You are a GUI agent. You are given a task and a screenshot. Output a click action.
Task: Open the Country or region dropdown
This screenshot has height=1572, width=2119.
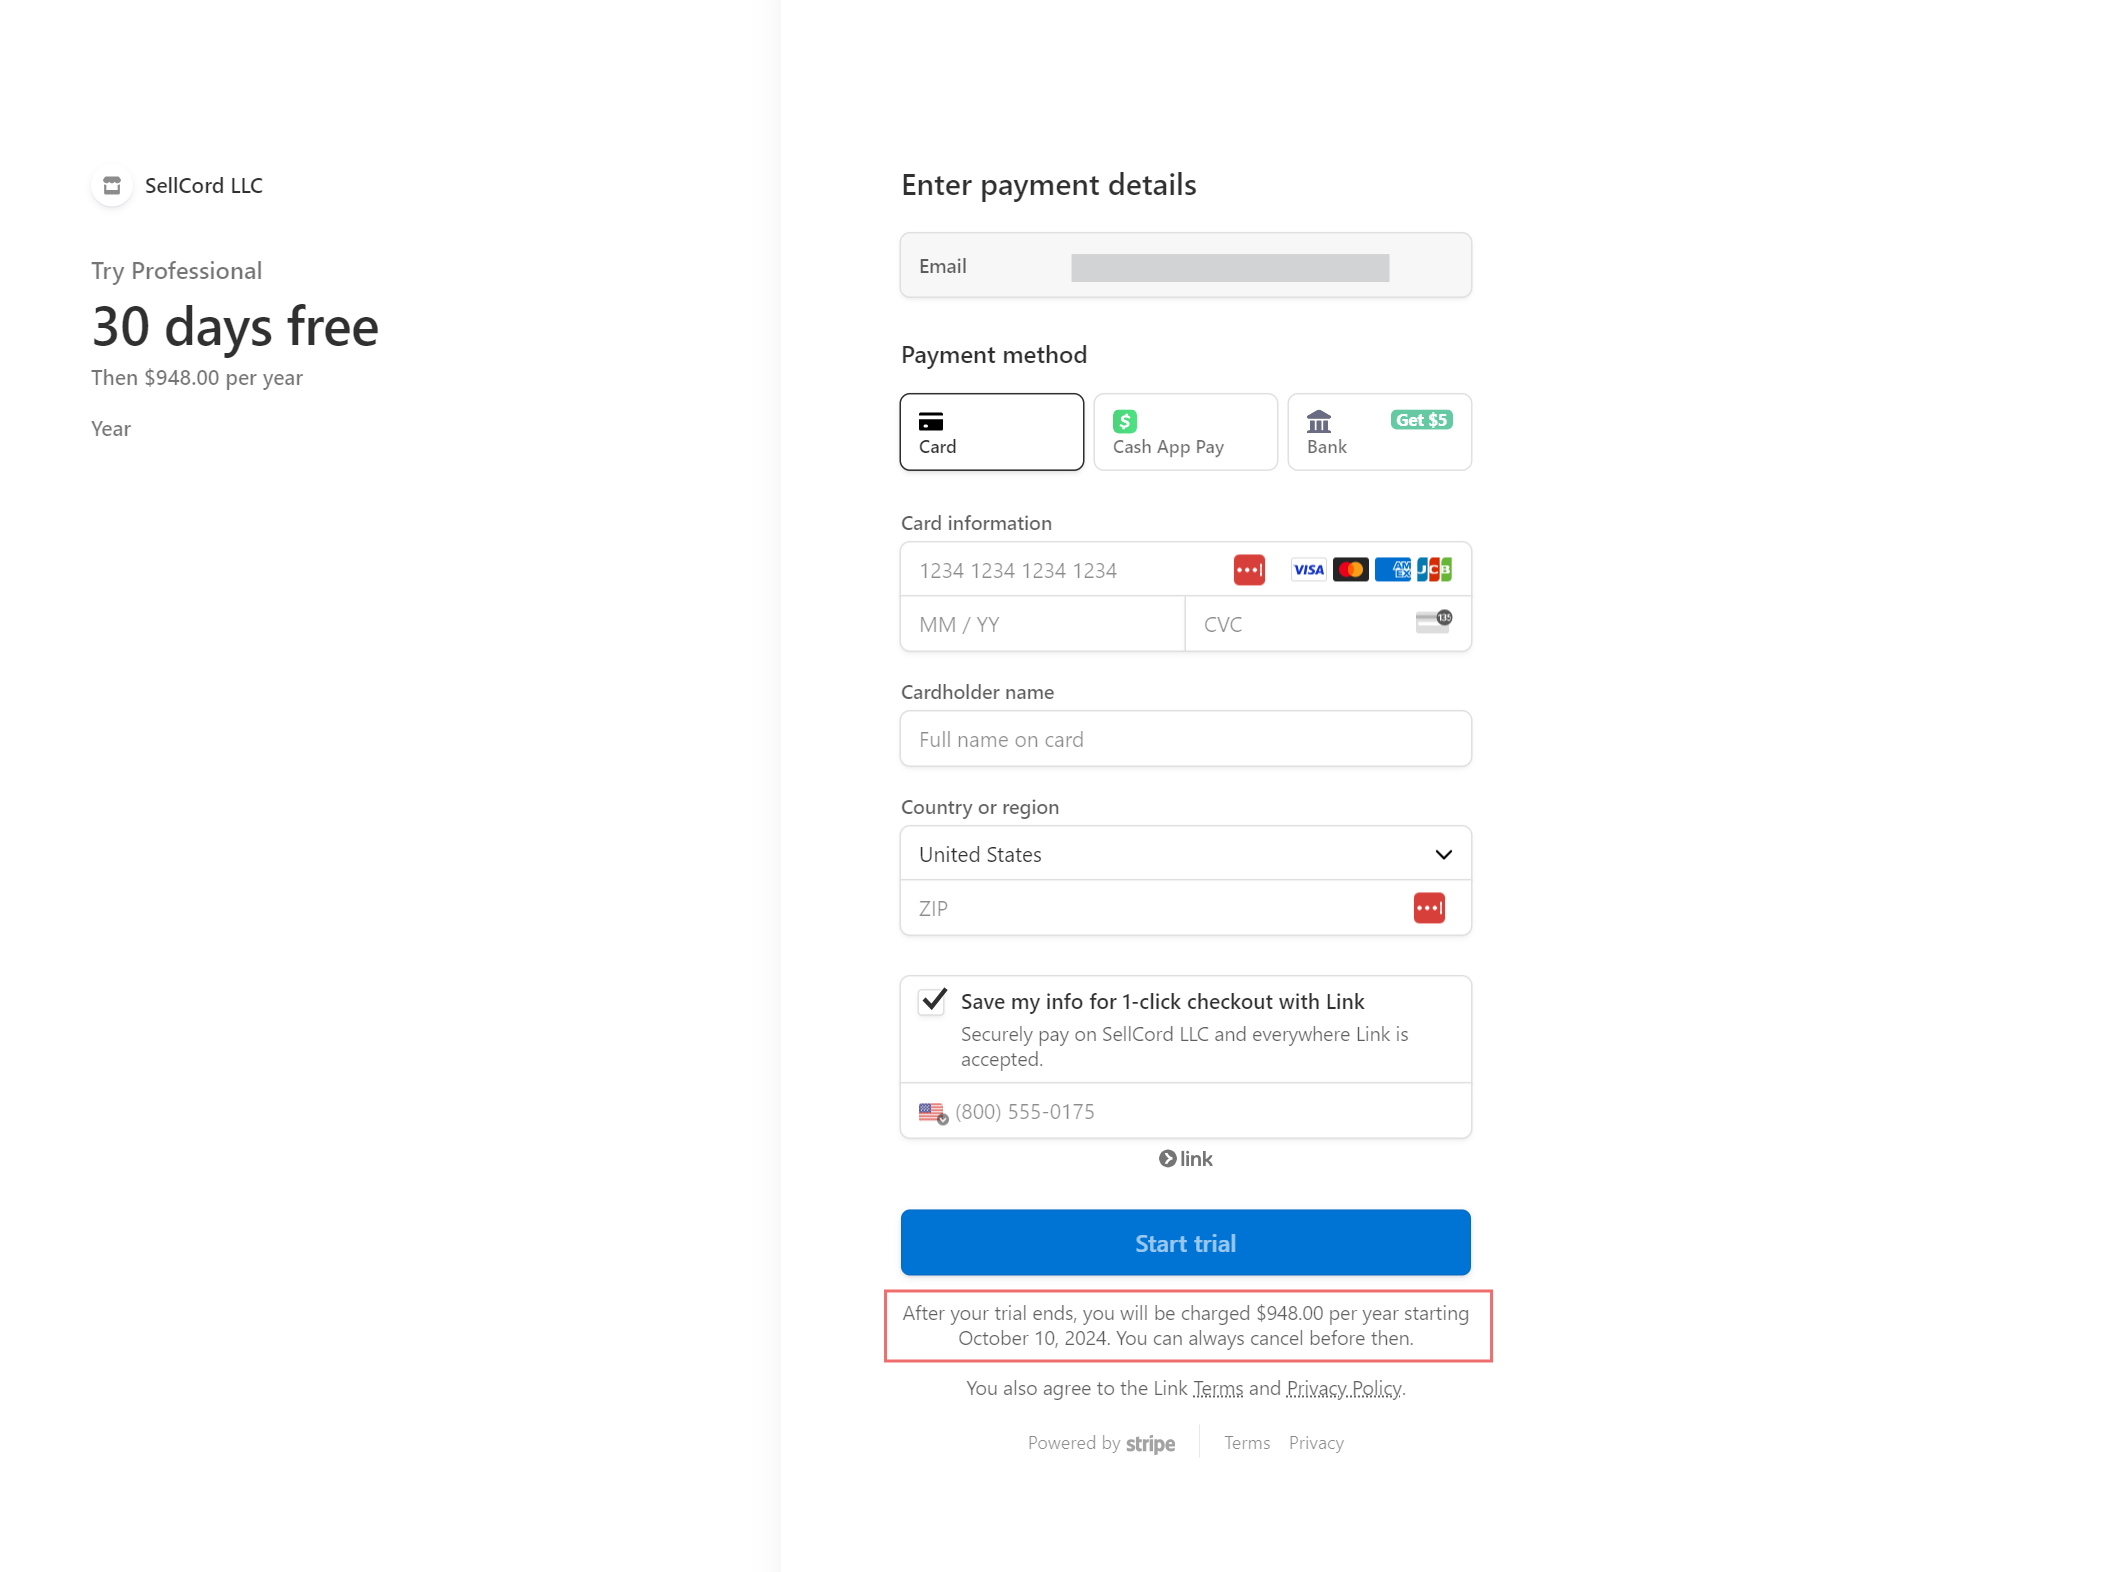click(x=1185, y=854)
